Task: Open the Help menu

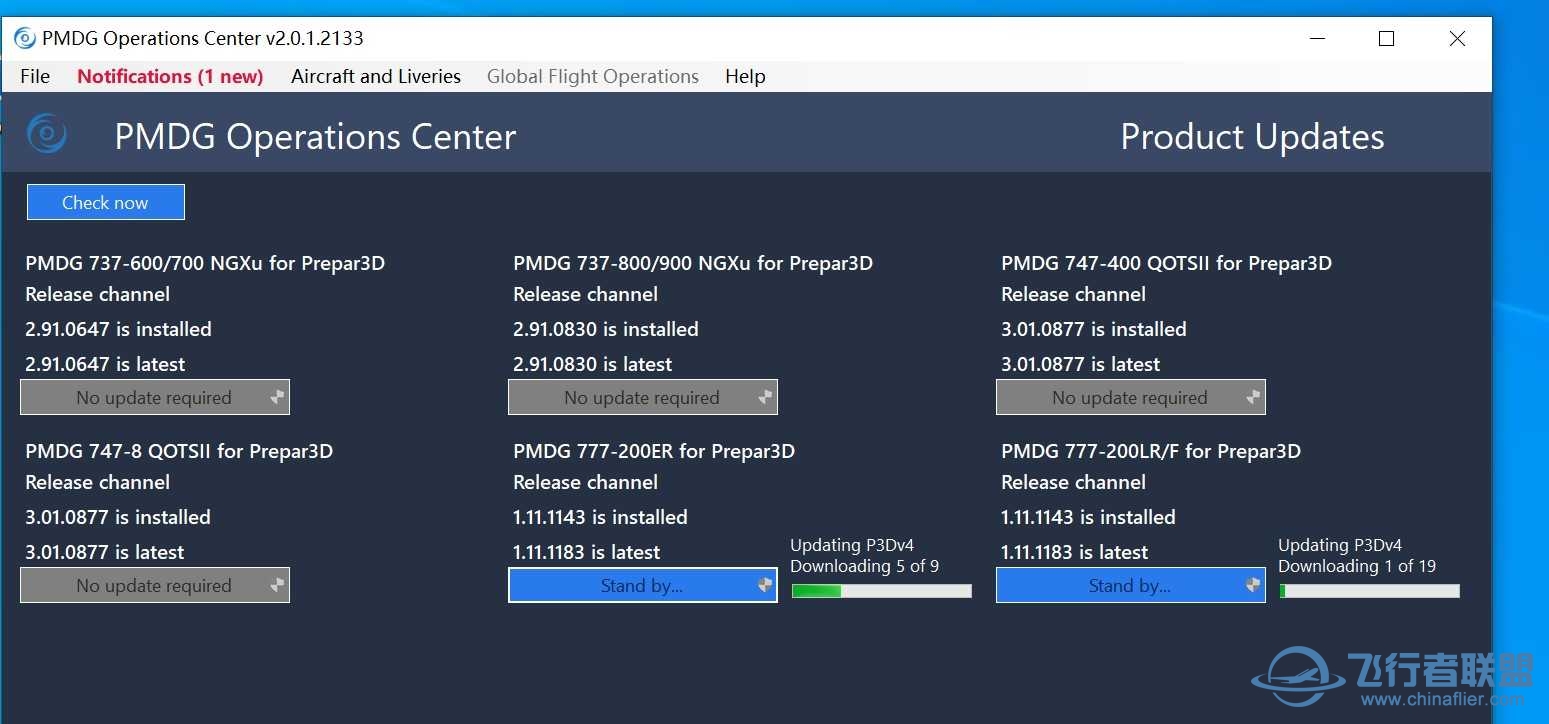Action: [745, 76]
